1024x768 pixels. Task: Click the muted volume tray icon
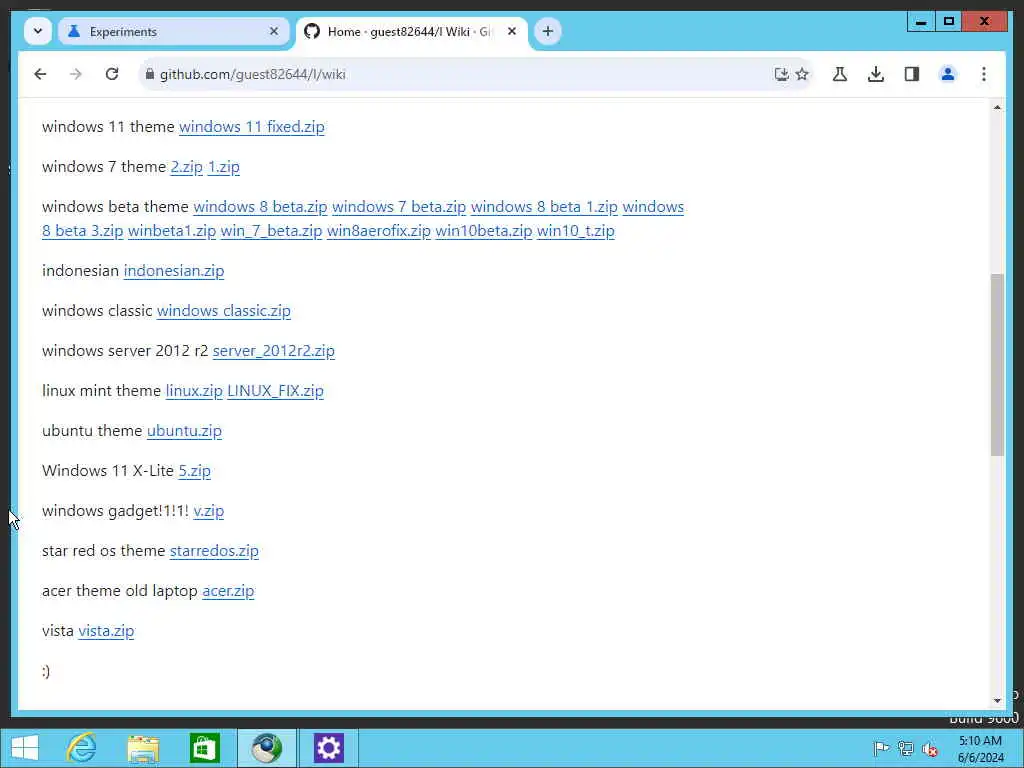click(x=929, y=748)
